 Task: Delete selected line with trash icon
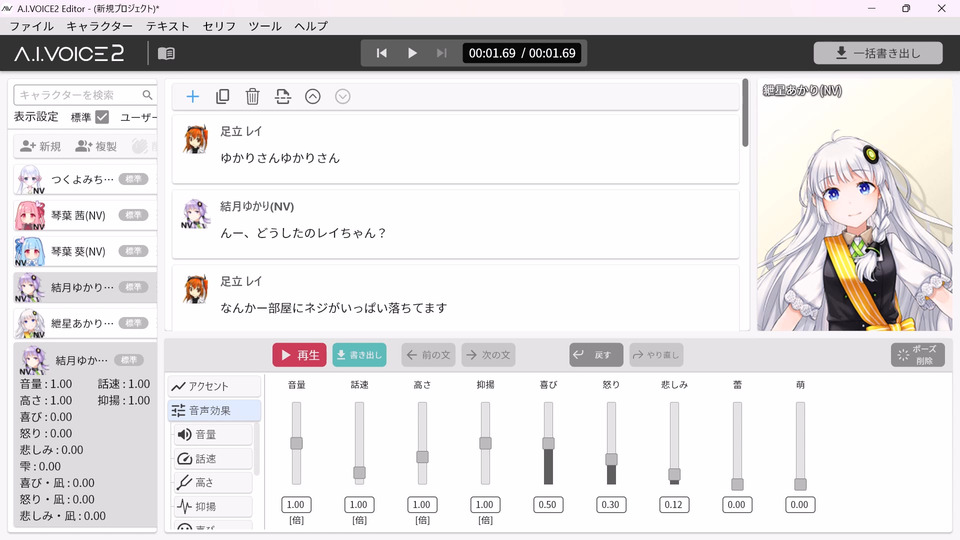[252, 97]
